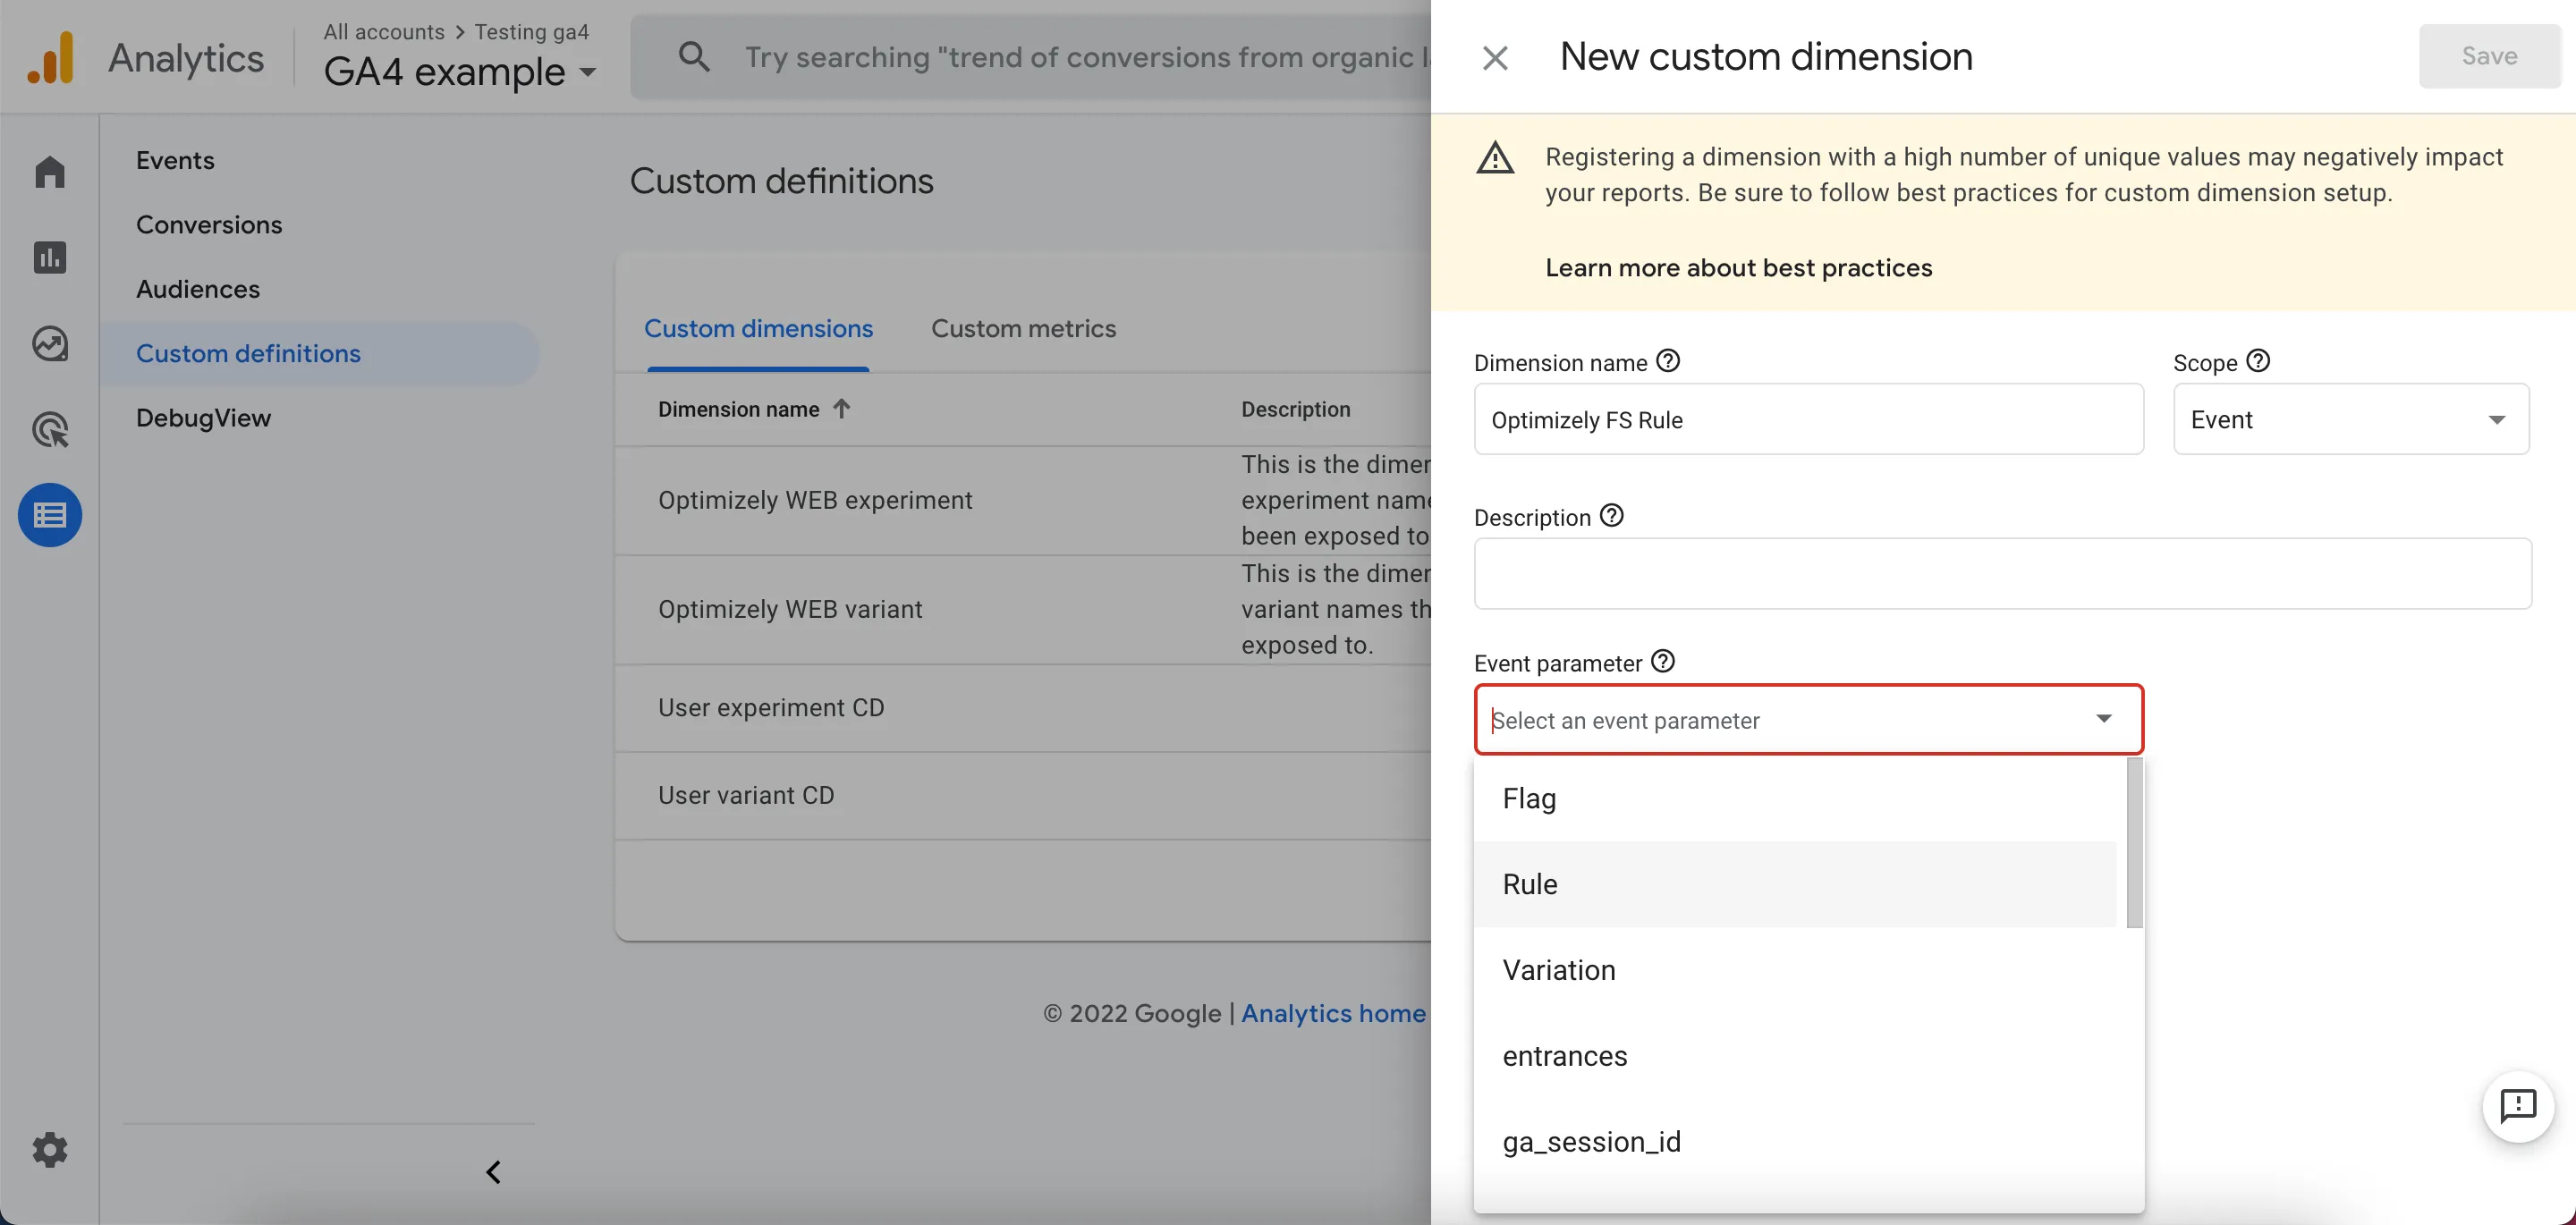The height and width of the screenshot is (1225, 2576).
Task: Switch to Custom metrics tab
Action: tap(1023, 329)
